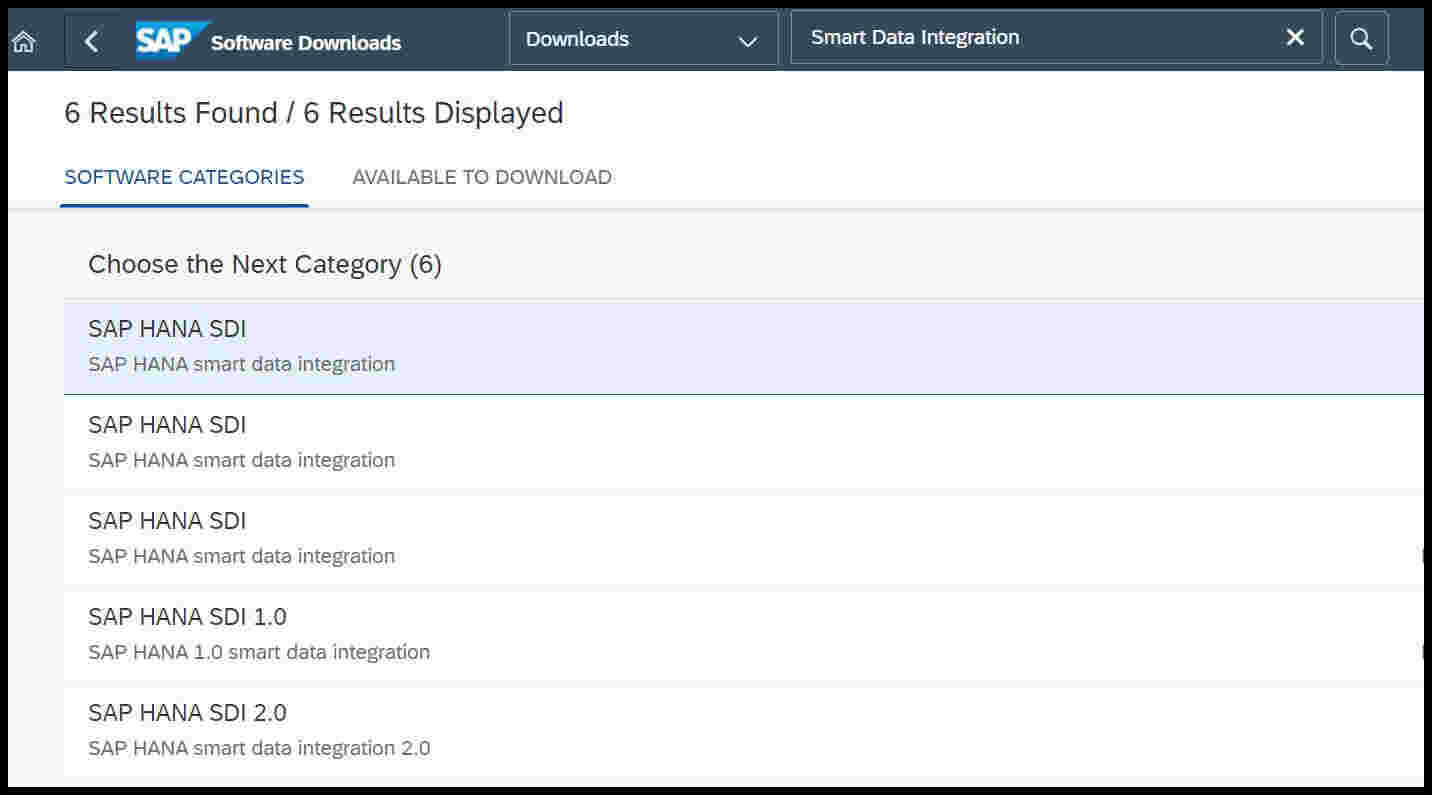Click SAP HANA 1.0 smart data integration description
This screenshot has height=795, width=1432.
click(259, 651)
